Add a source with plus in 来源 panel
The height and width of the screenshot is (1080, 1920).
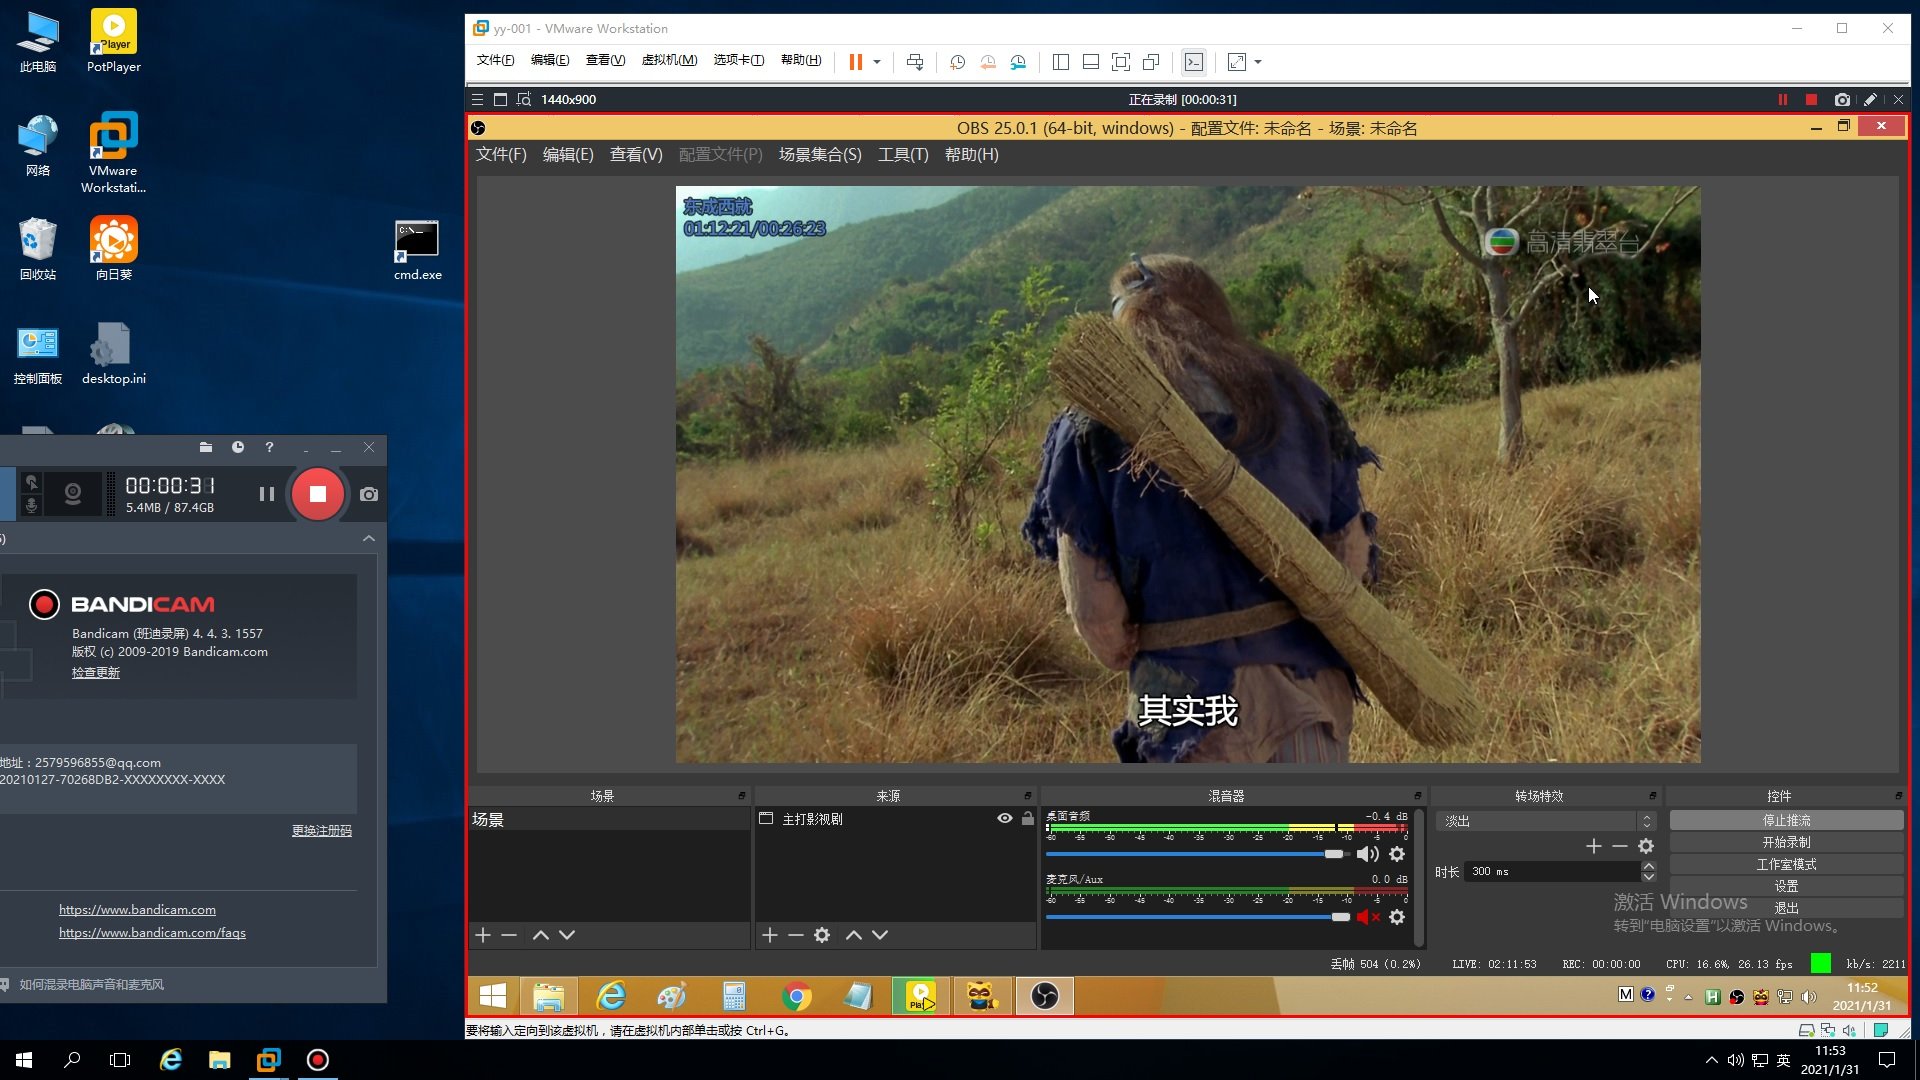click(x=769, y=935)
